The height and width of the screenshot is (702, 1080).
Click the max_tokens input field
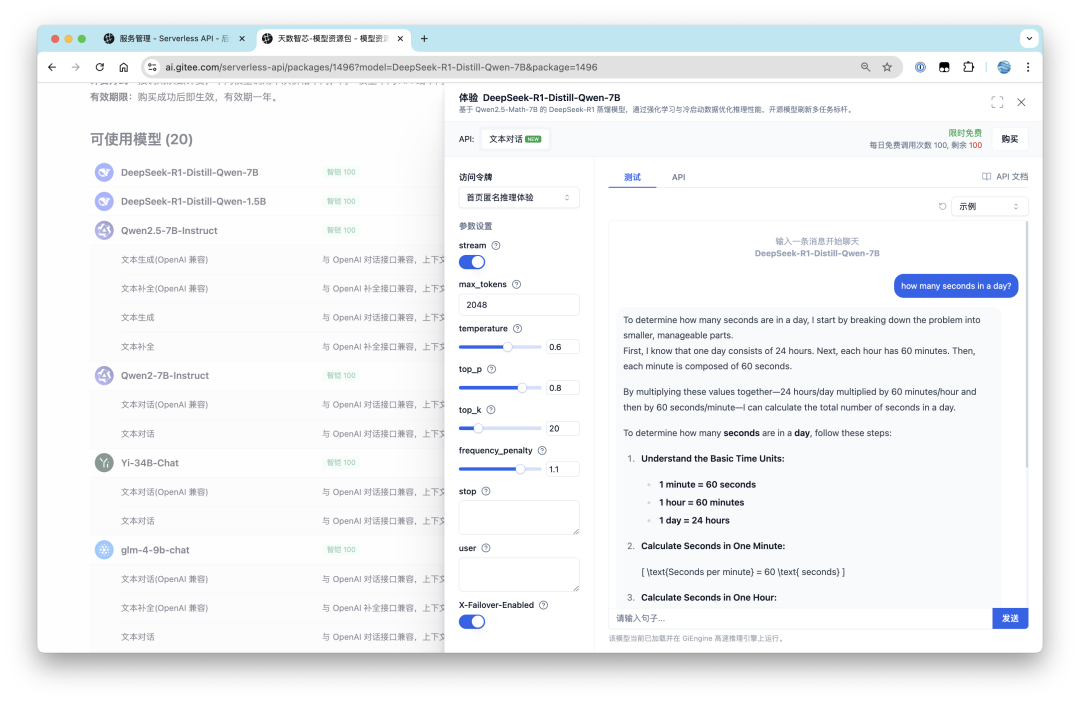point(519,304)
